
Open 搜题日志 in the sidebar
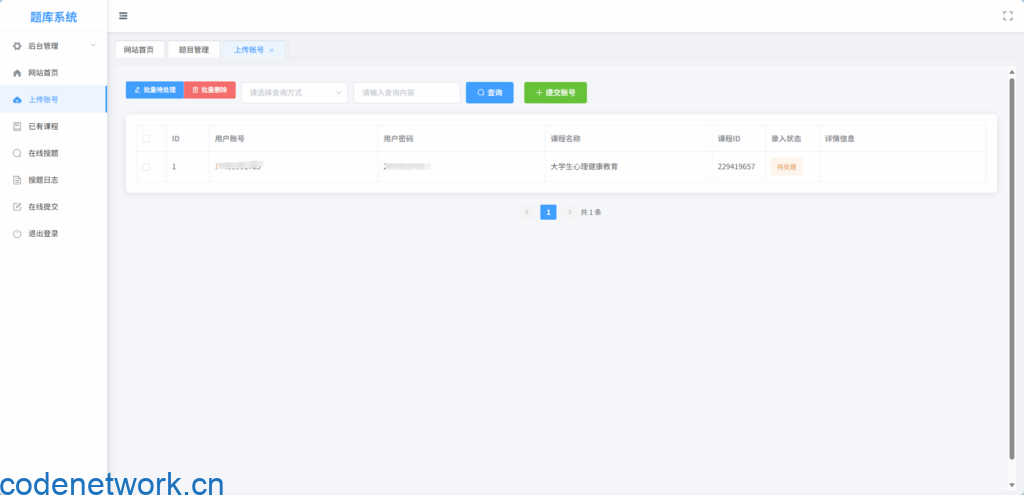[43, 180]
